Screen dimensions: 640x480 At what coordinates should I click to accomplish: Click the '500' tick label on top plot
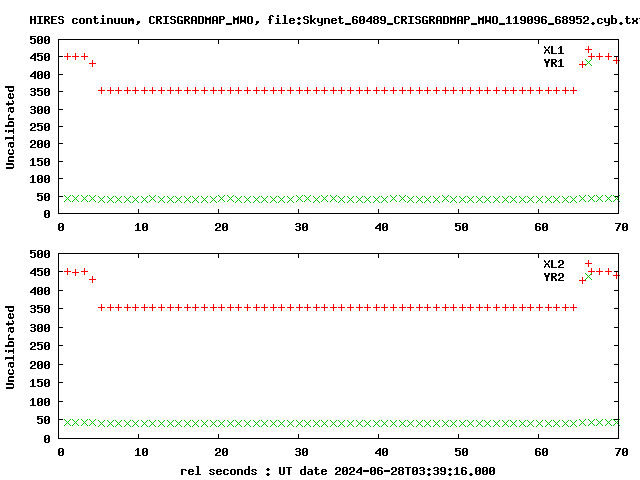40,40
